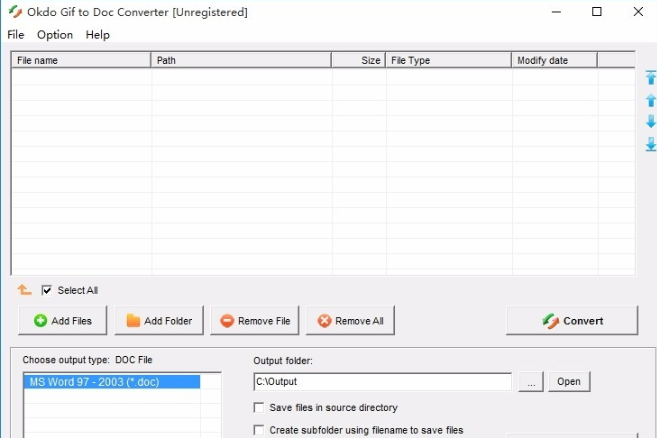Click the move-to-bottom arrow icon
The width and height of the screenshot is (657, 438).
(x=651, y=144)
